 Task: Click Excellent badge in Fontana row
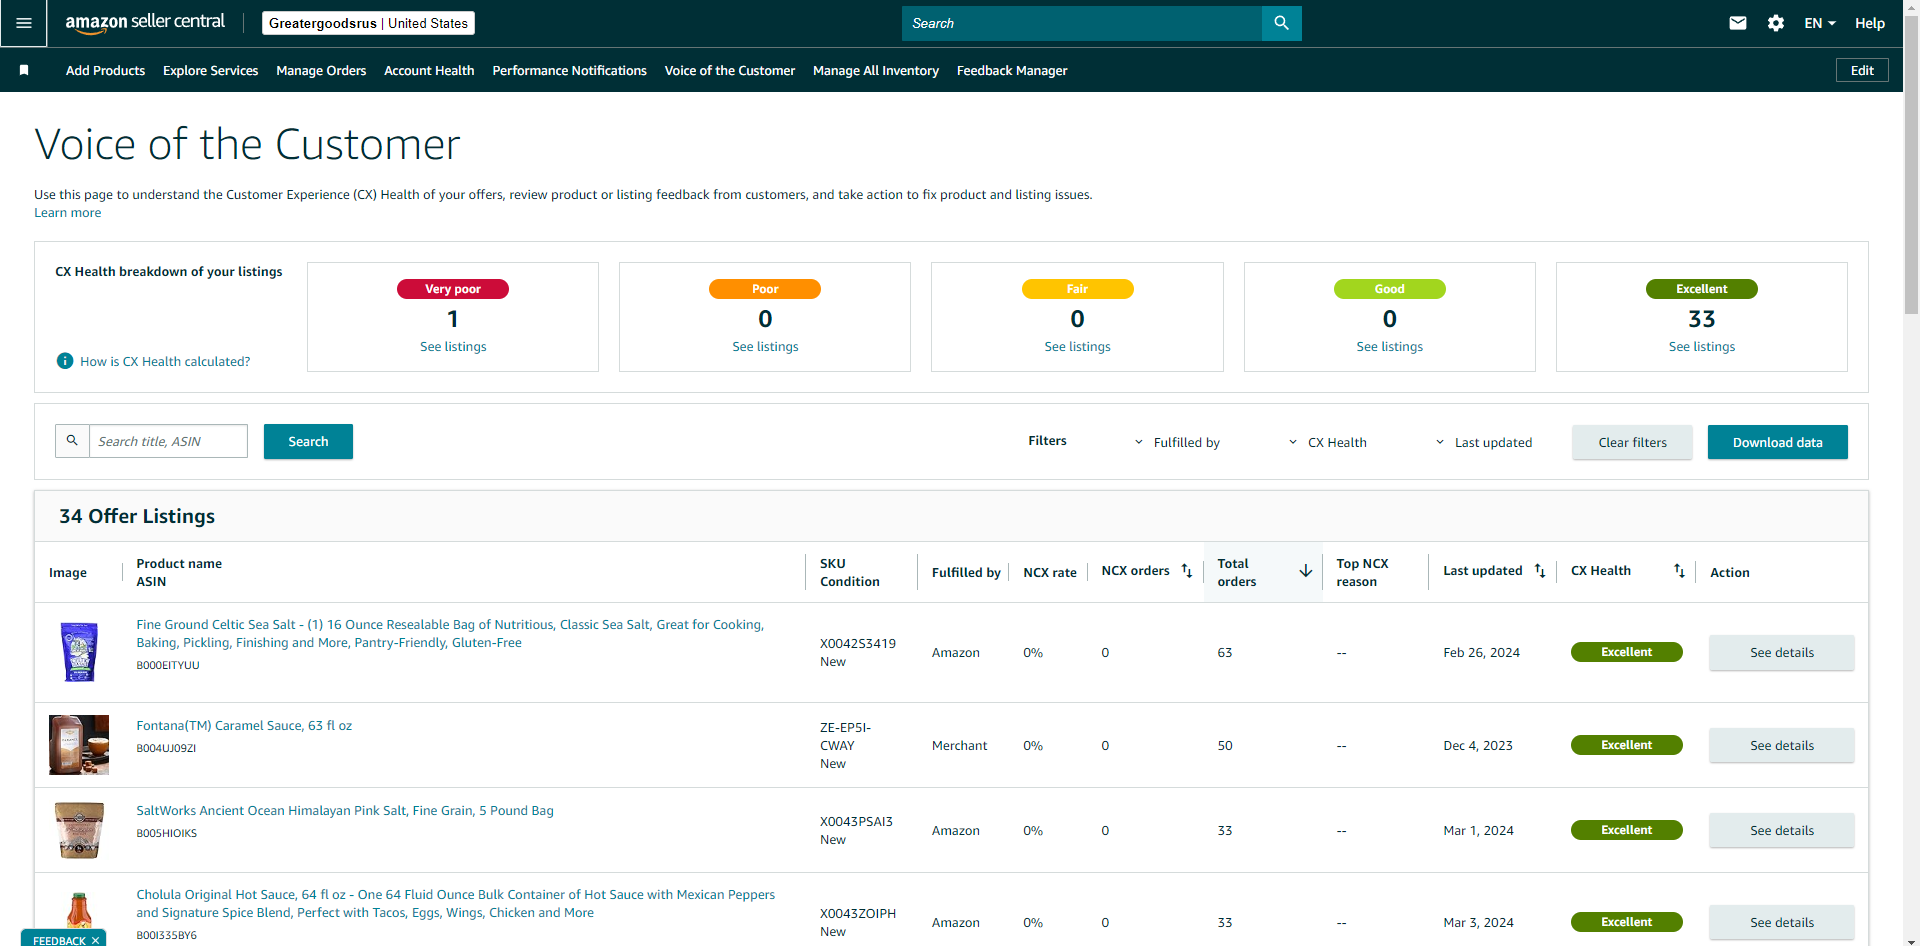[x=1626, y=745]
